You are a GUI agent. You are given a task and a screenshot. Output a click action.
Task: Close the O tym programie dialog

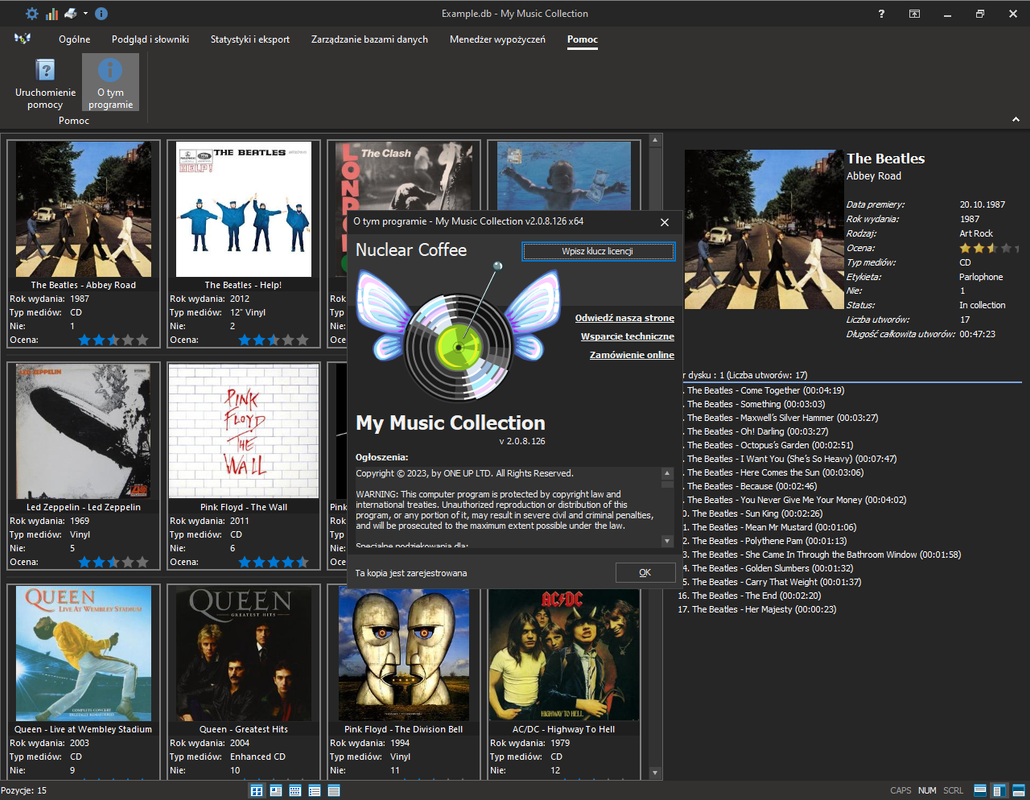[x=664, y=222]
